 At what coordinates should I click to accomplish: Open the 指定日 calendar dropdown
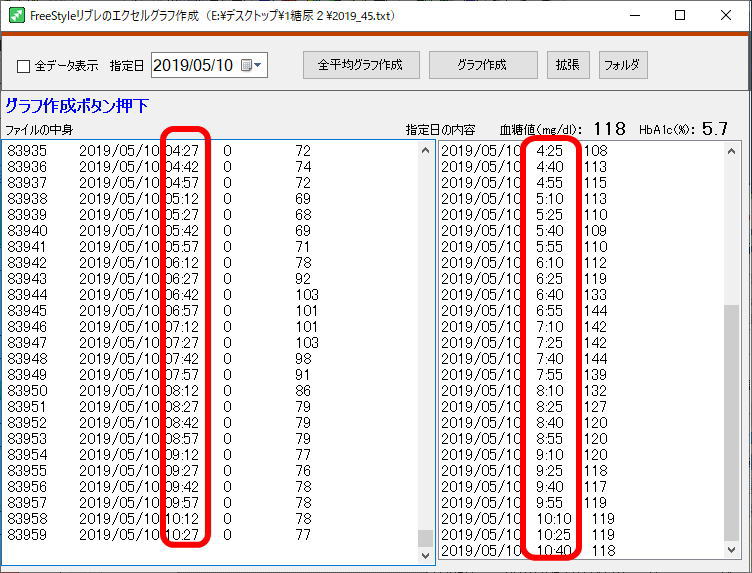(252, 65)
